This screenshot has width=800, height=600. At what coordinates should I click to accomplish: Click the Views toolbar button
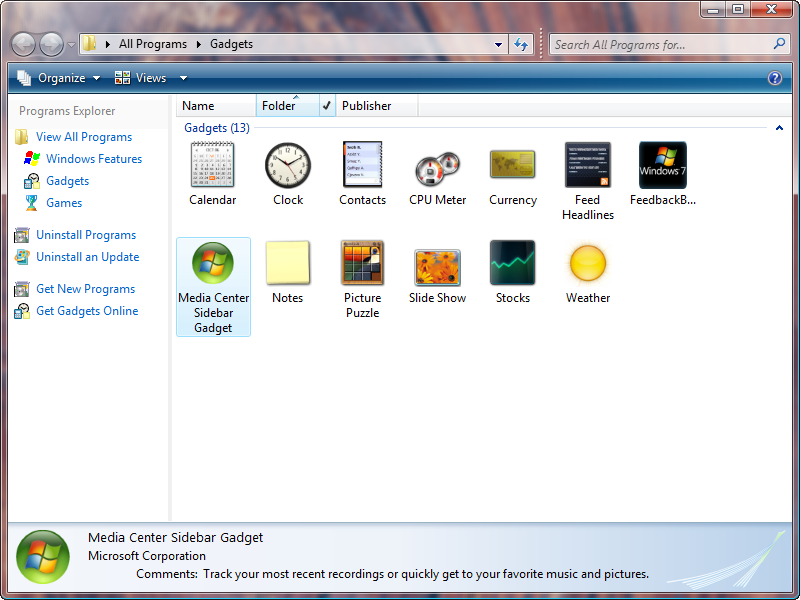pos(140,78)
